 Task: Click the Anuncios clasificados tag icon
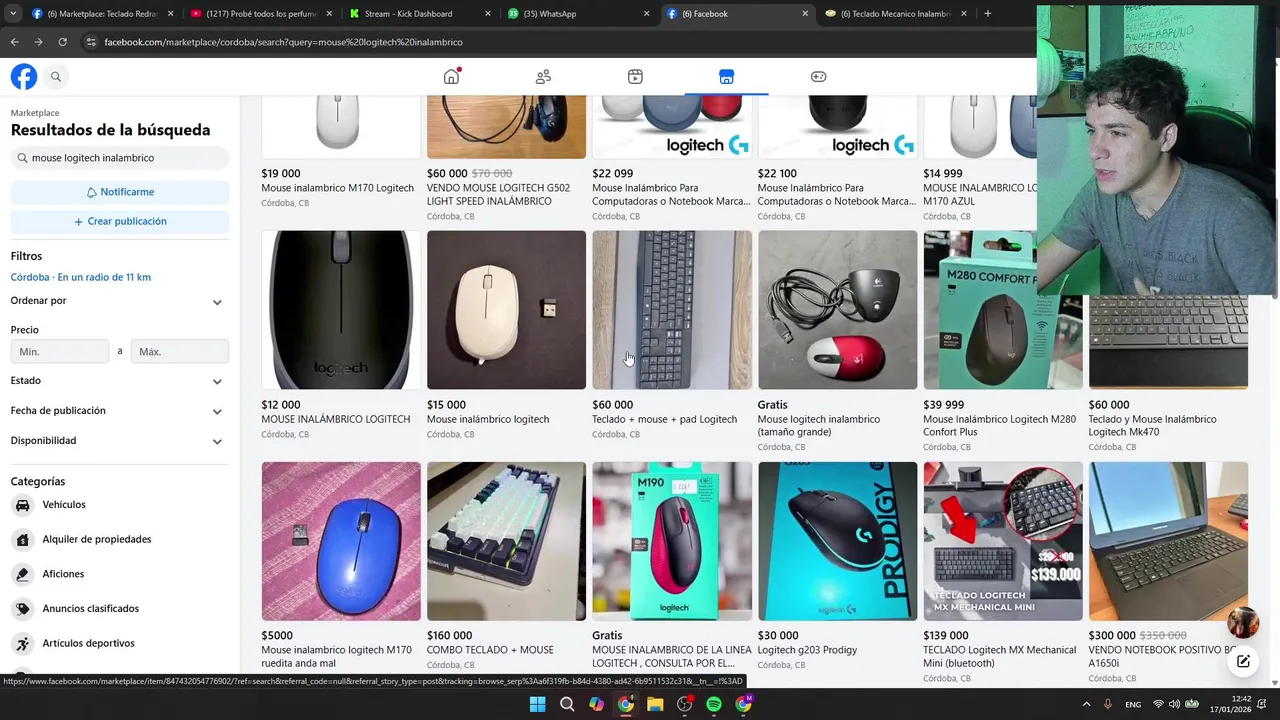22,609
